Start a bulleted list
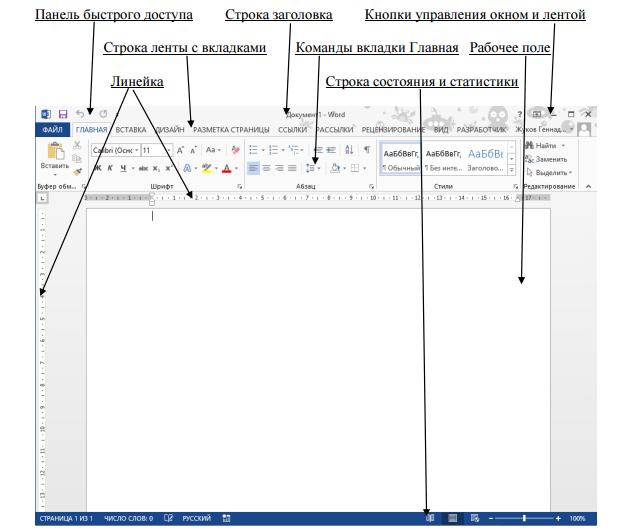 coord(253,150)
